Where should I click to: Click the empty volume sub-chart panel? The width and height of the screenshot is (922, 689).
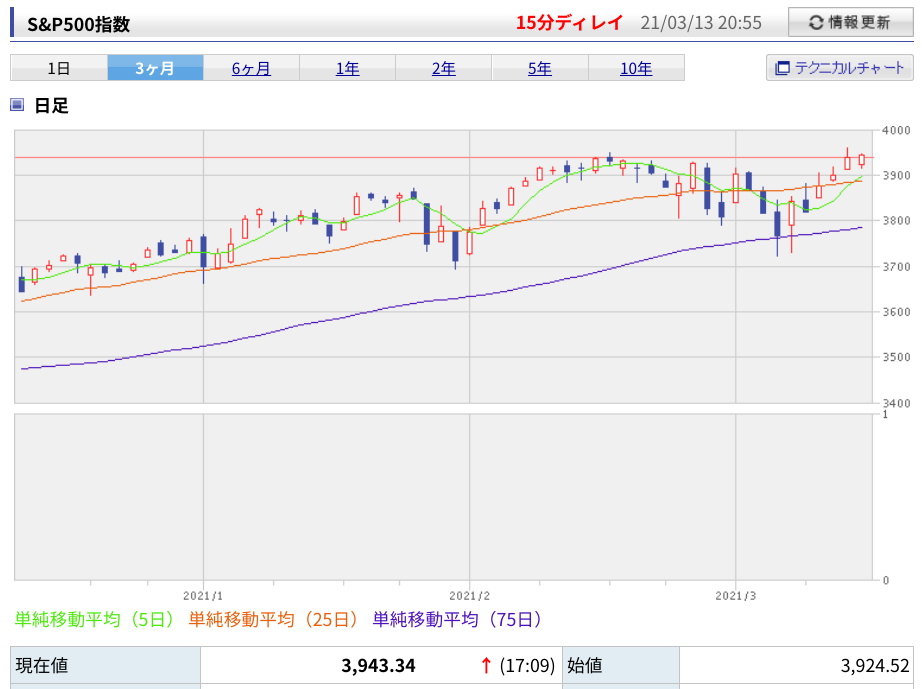click(443, 497)
